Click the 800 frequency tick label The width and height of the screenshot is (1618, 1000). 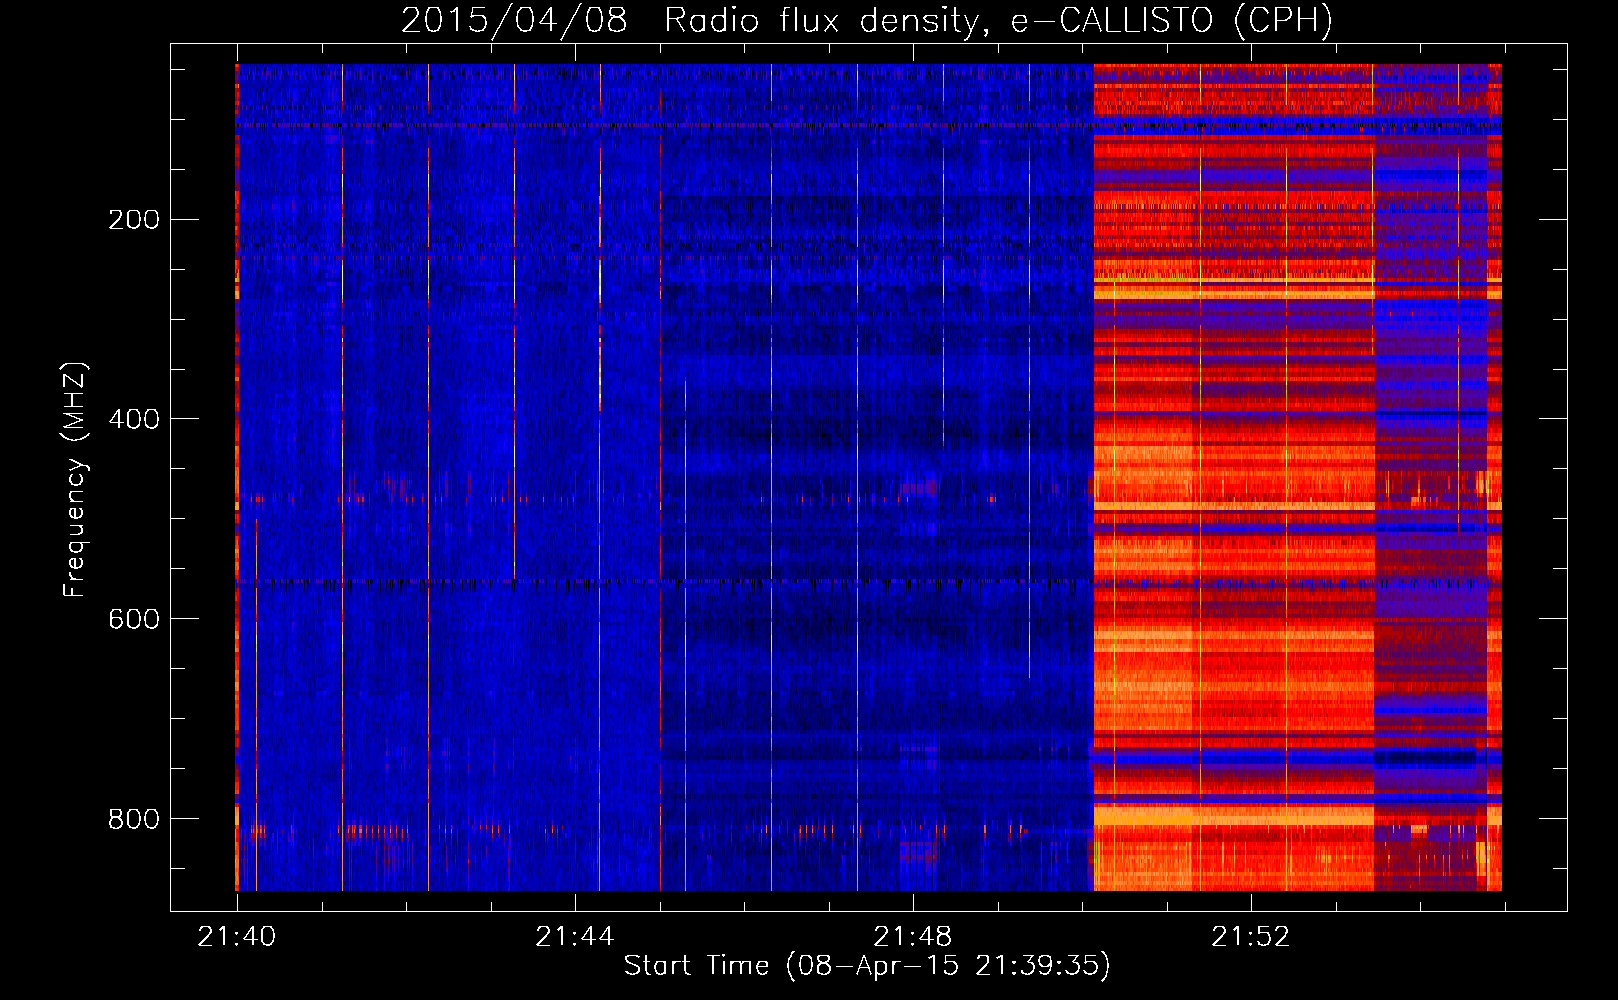pos(134,819)
